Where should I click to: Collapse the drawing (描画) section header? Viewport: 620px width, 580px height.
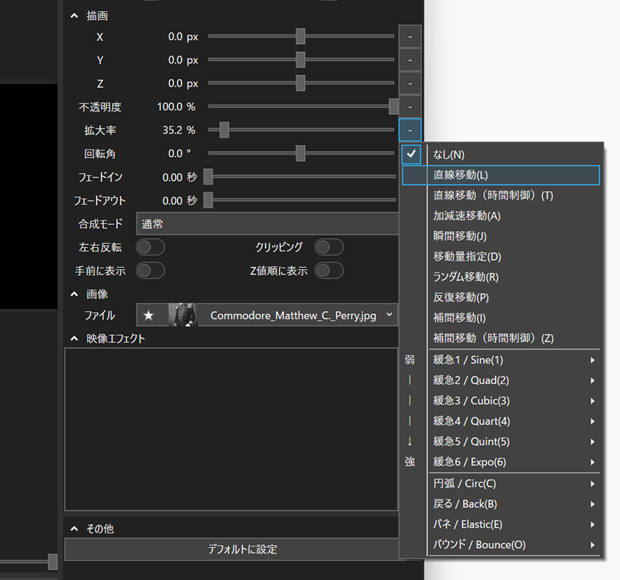[74, 16]
